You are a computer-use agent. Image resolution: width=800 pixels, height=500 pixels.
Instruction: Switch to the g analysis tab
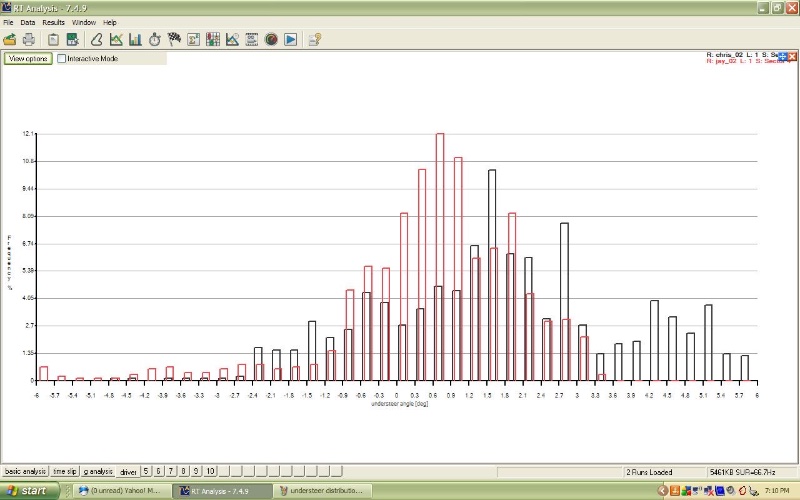[x=98, y=471]
